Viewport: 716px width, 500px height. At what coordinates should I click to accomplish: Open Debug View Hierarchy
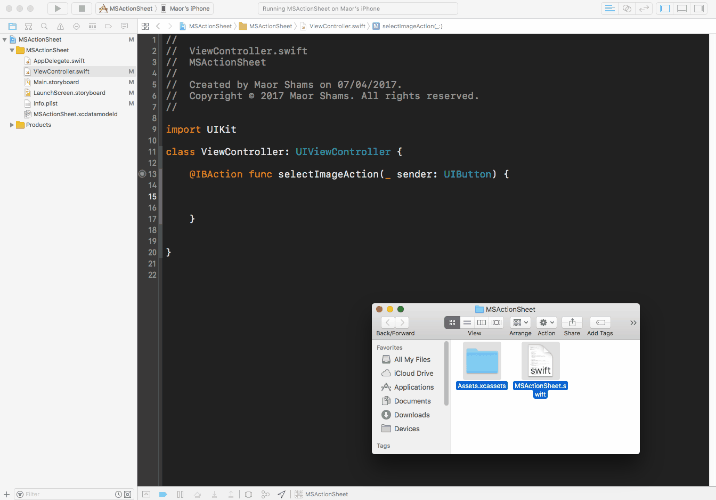248,494
